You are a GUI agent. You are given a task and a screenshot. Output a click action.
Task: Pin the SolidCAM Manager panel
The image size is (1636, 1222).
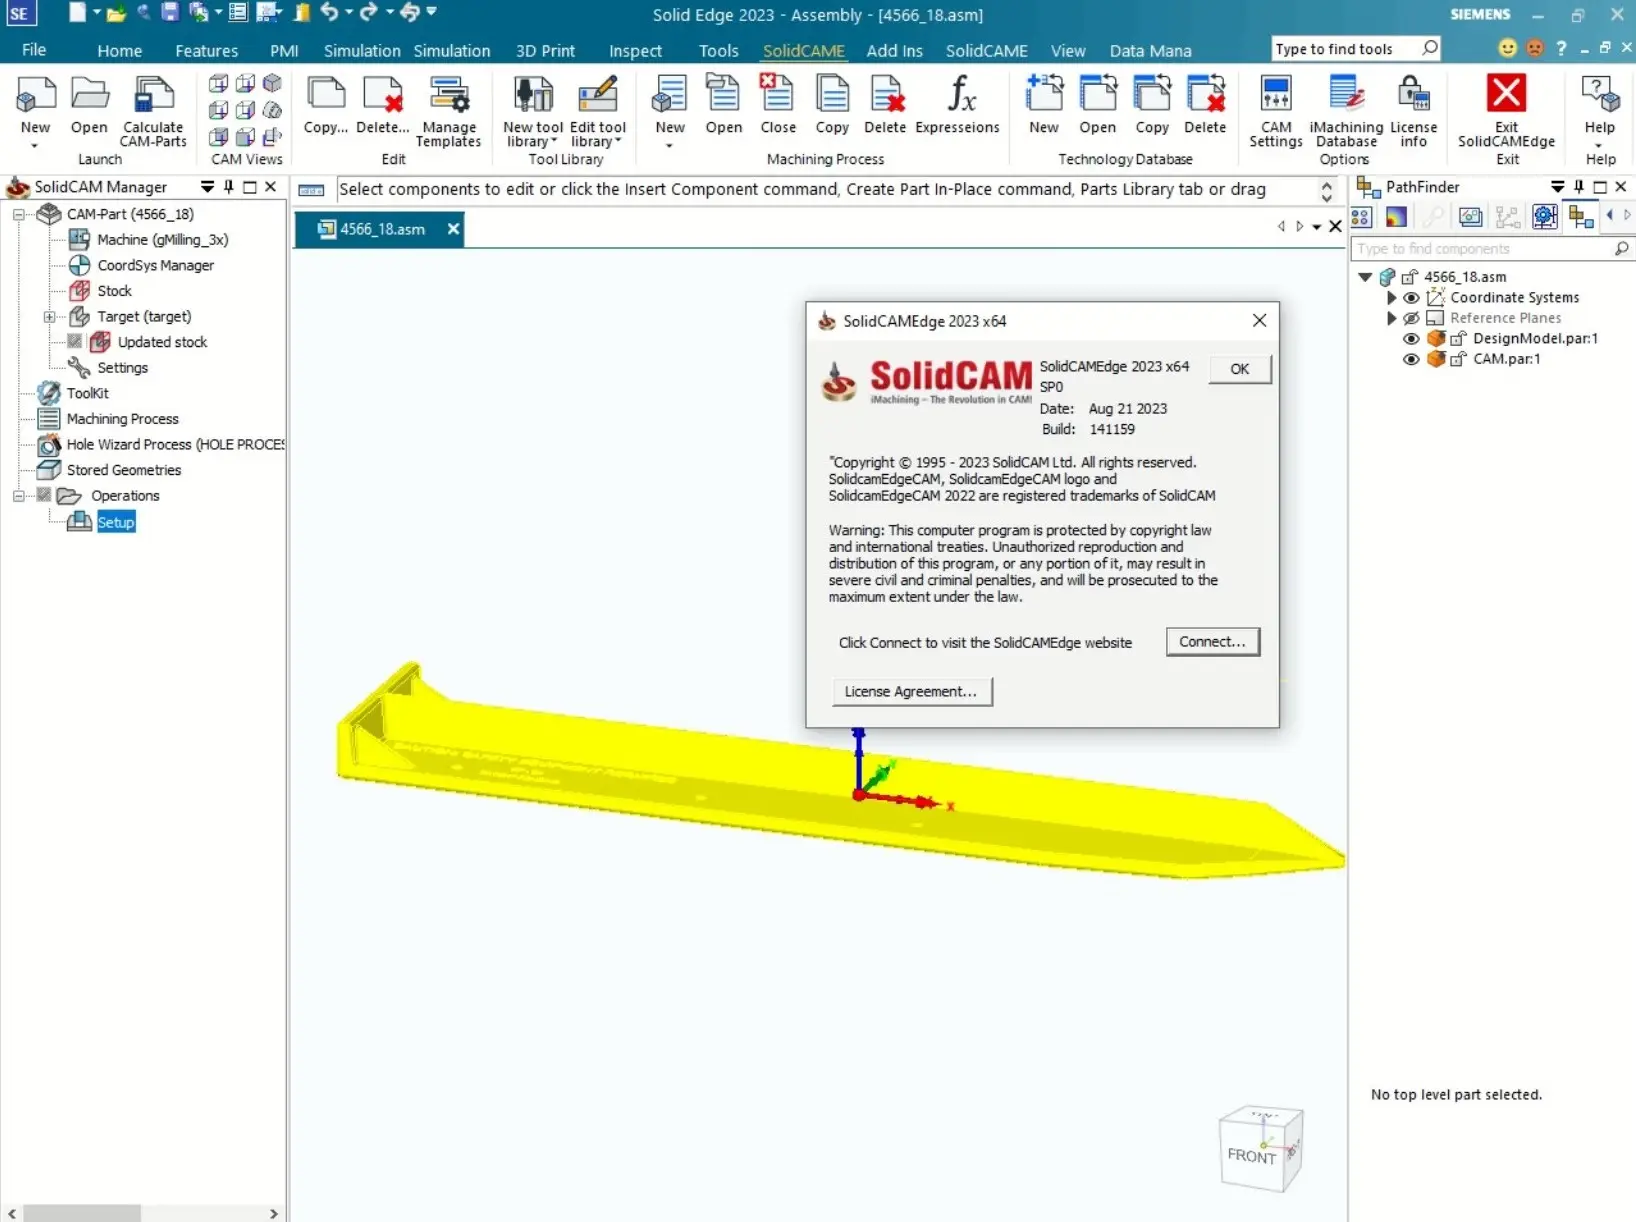[229, 187]
